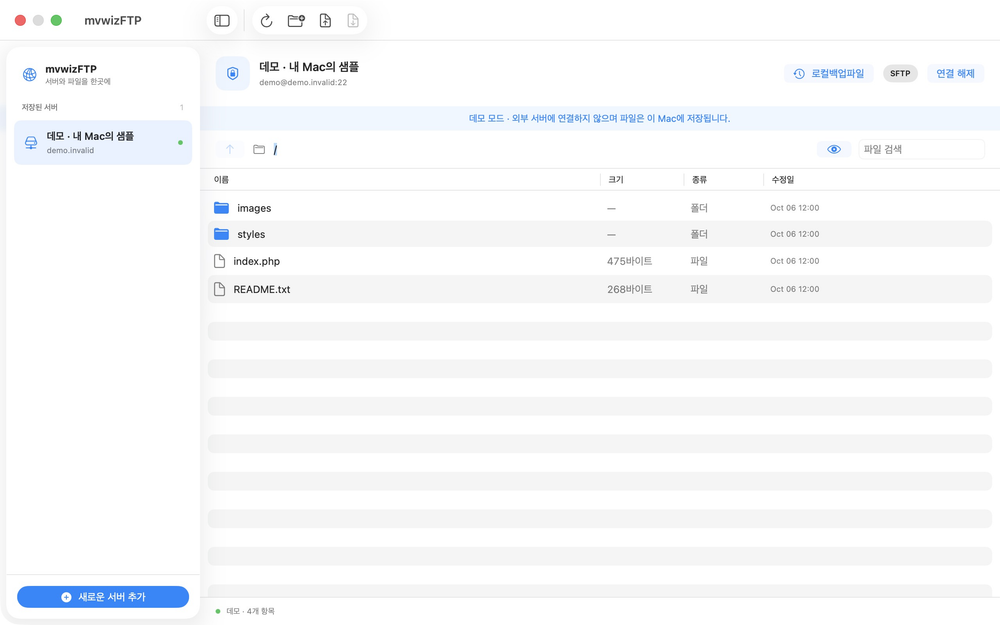Screen dimensions: 1000x625
Task: Click the 데모 · 4개 항목 status text
Action: tap(251, 611)
